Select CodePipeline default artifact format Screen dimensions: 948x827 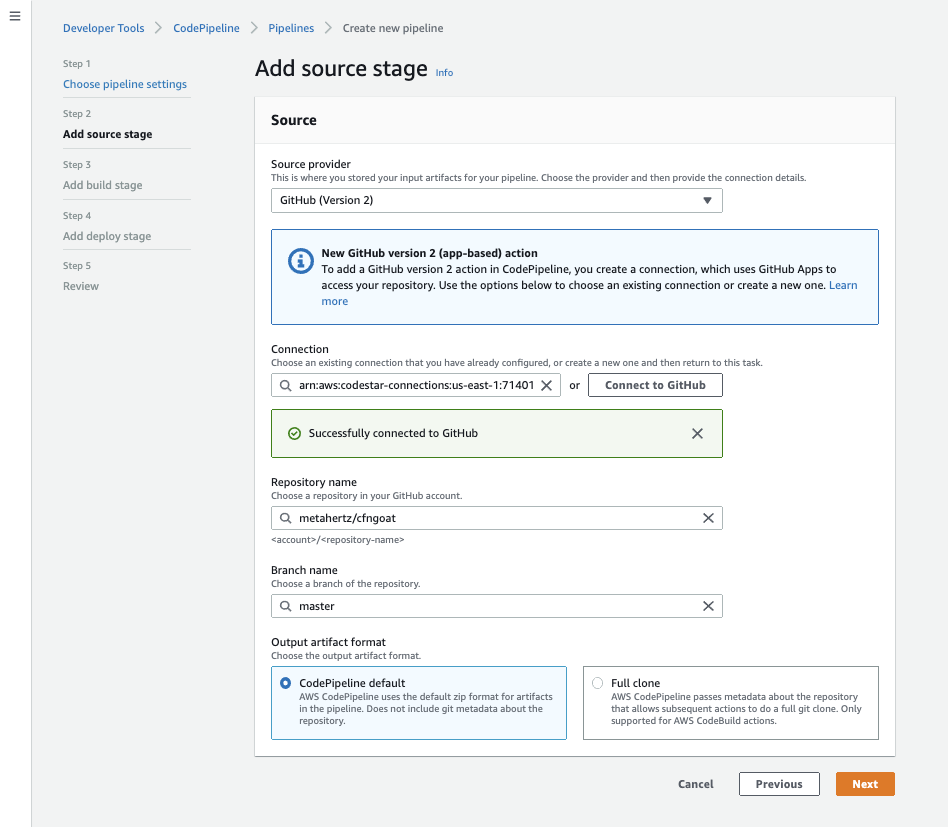click(285, 683)
